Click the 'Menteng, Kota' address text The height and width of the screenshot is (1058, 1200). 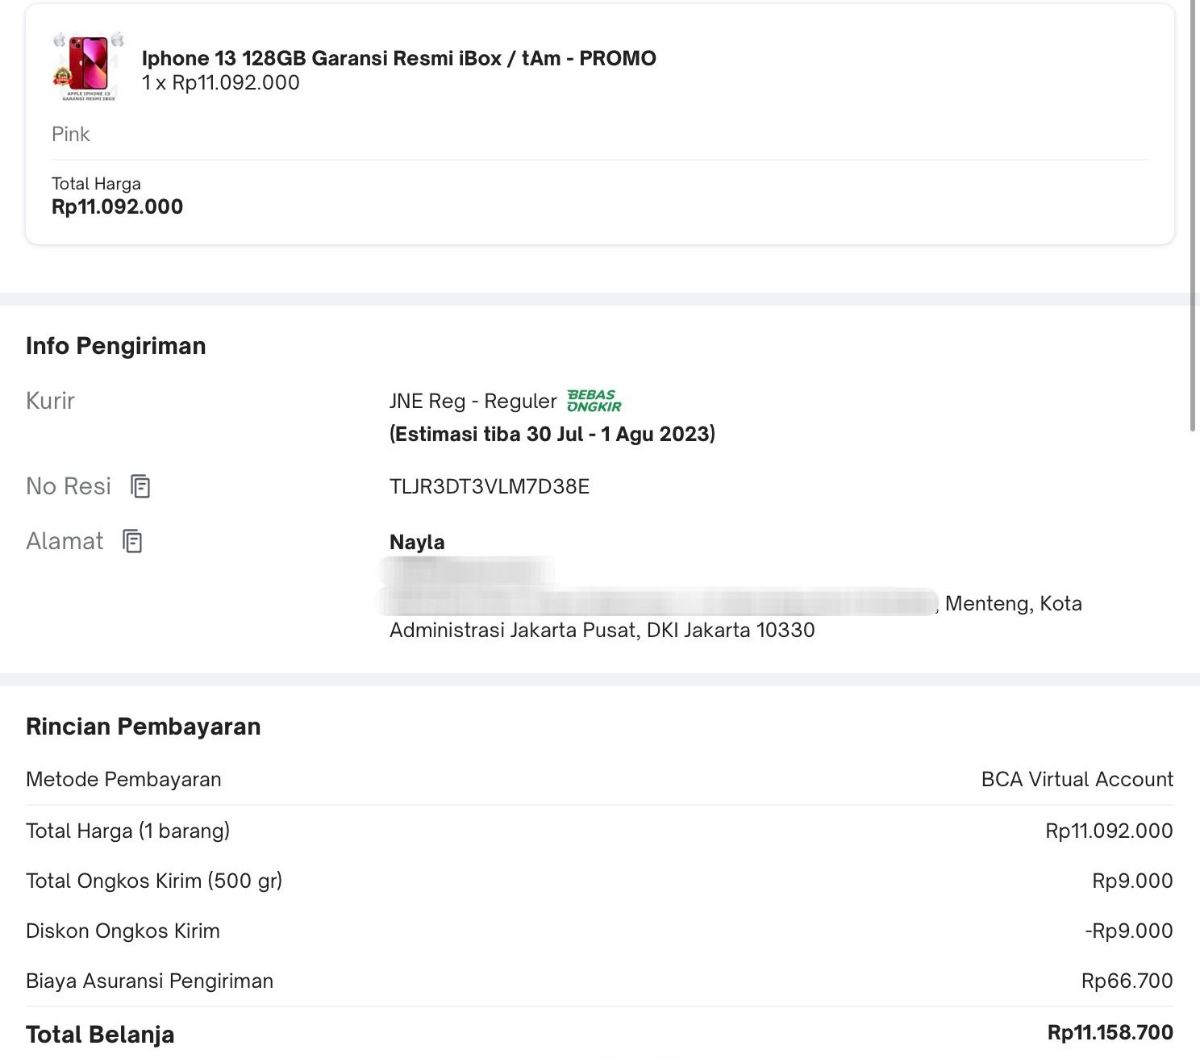click(1013, 603)
